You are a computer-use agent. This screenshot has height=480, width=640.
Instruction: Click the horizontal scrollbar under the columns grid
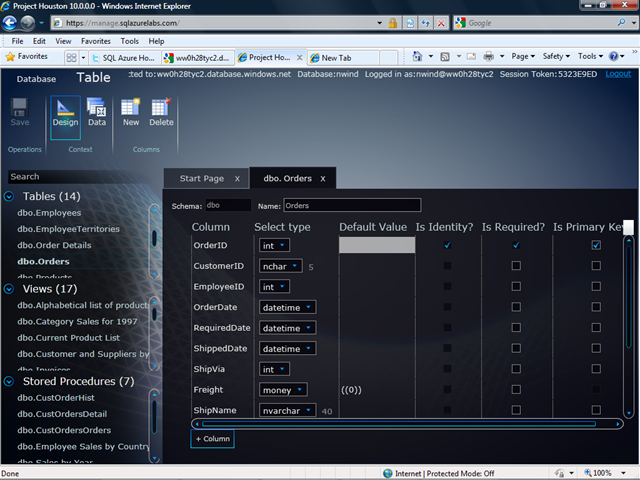(407, 424)
